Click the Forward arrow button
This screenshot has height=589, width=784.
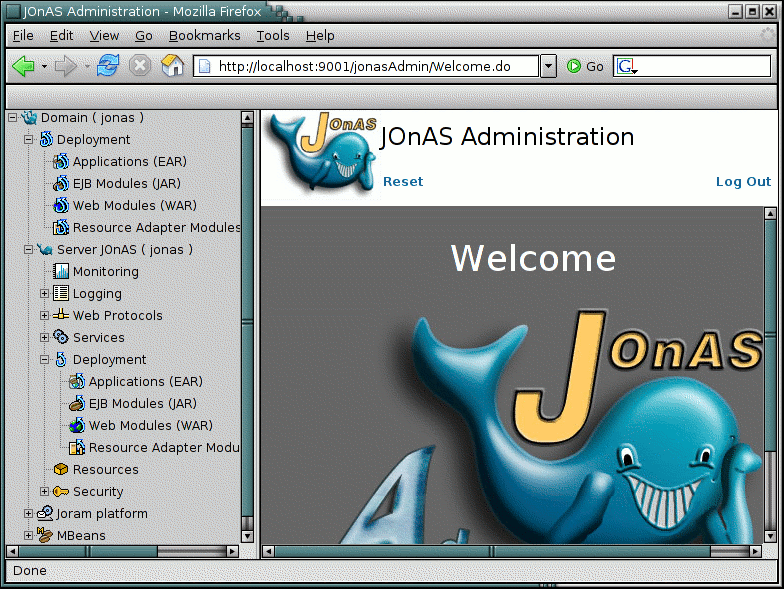pyautogui.click(x=66, y=66)
